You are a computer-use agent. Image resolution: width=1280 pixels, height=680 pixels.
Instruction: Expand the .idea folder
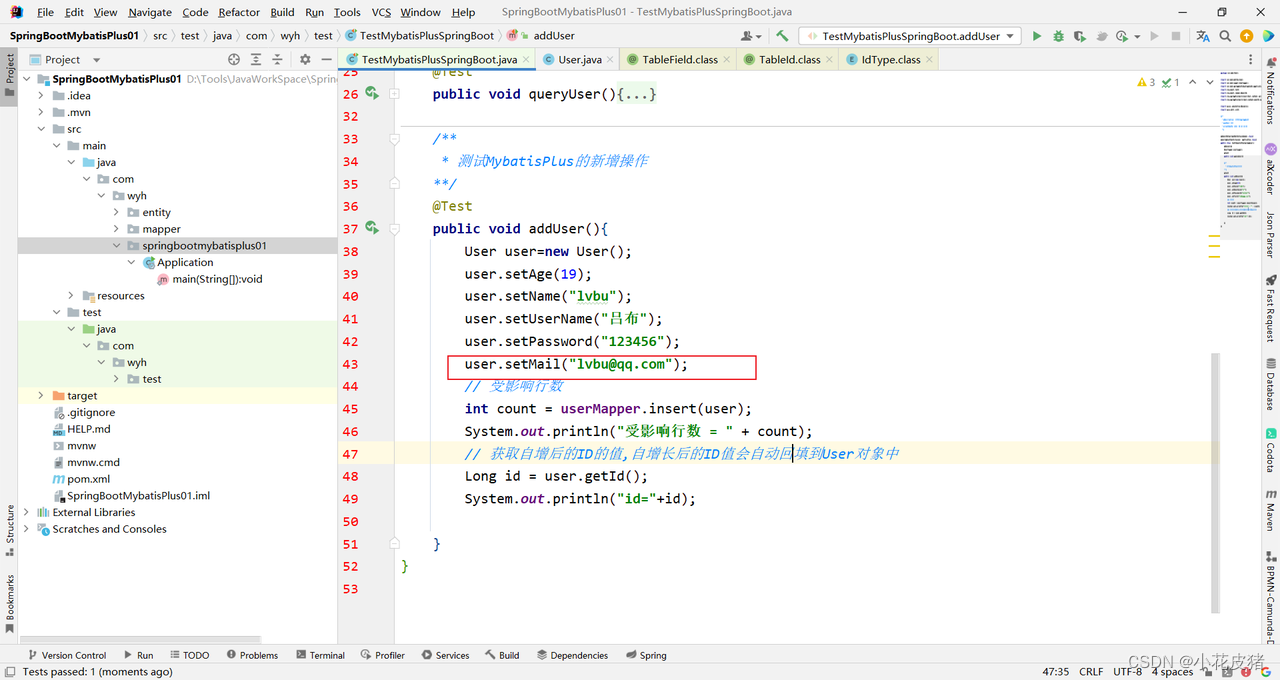tap(41, 96)
